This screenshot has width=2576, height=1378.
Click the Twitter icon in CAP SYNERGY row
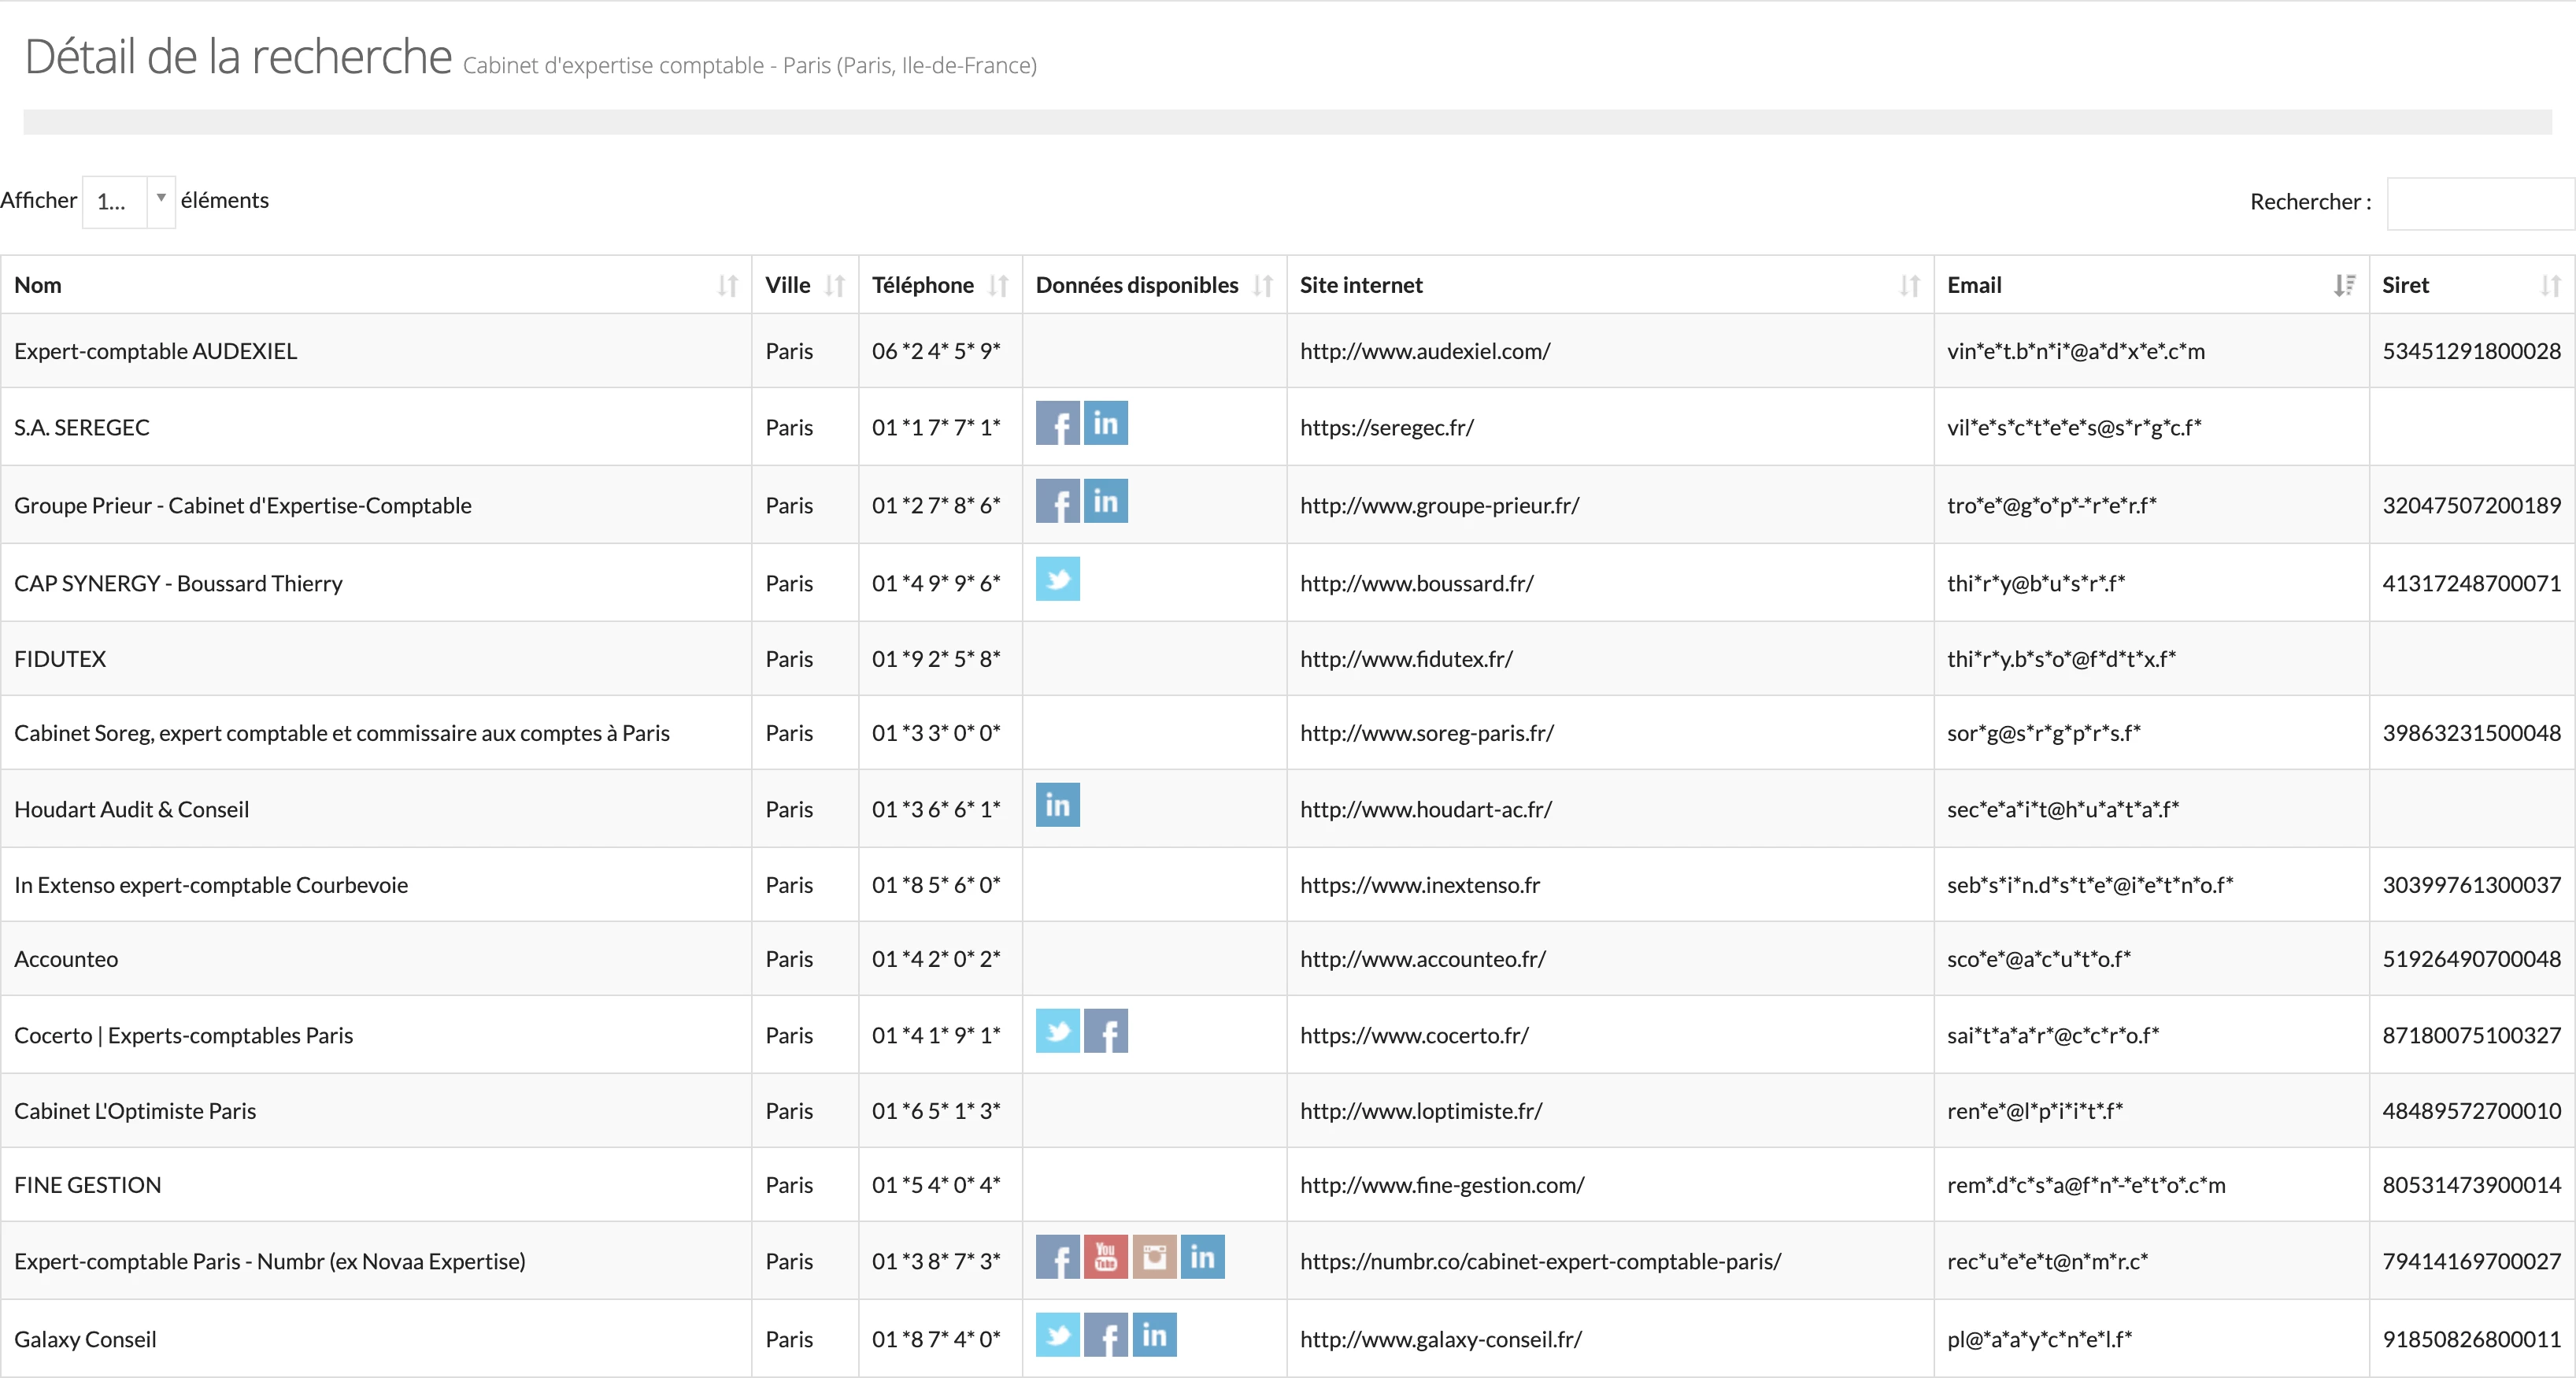coord(1057,579)
